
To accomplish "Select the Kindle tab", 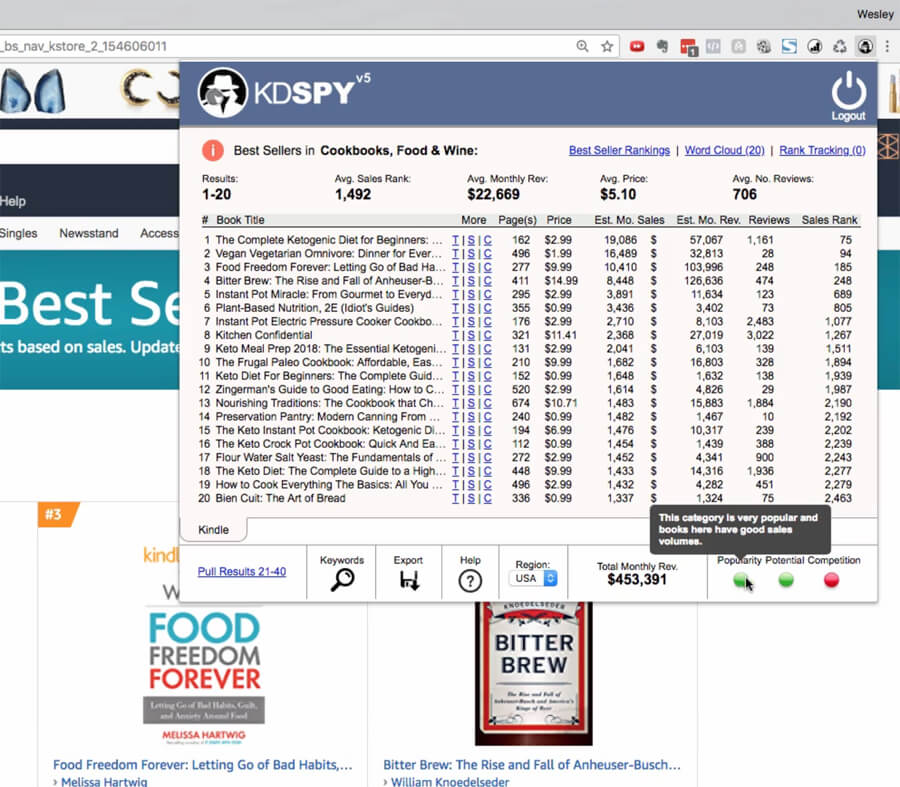I will [214, 529].
